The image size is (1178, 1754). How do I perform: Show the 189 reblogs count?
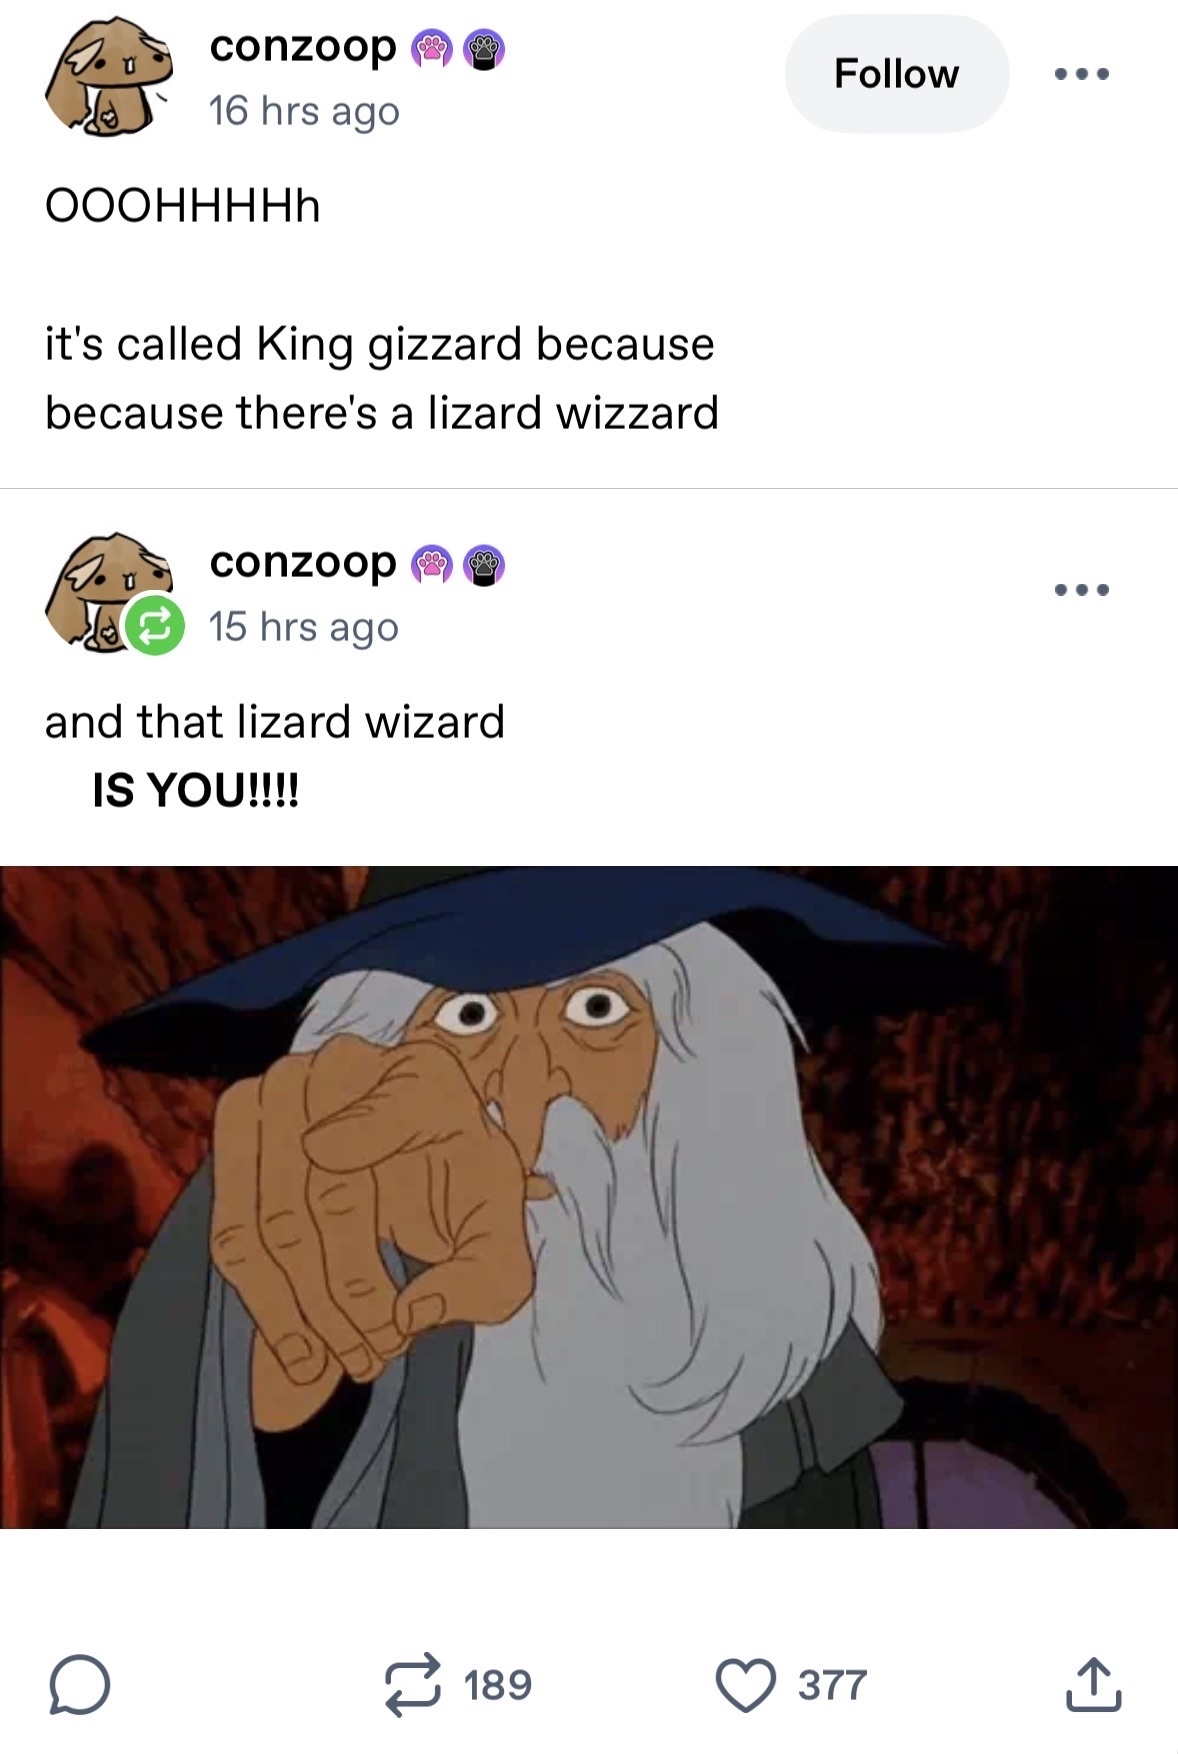click(x=497, y=1685)
